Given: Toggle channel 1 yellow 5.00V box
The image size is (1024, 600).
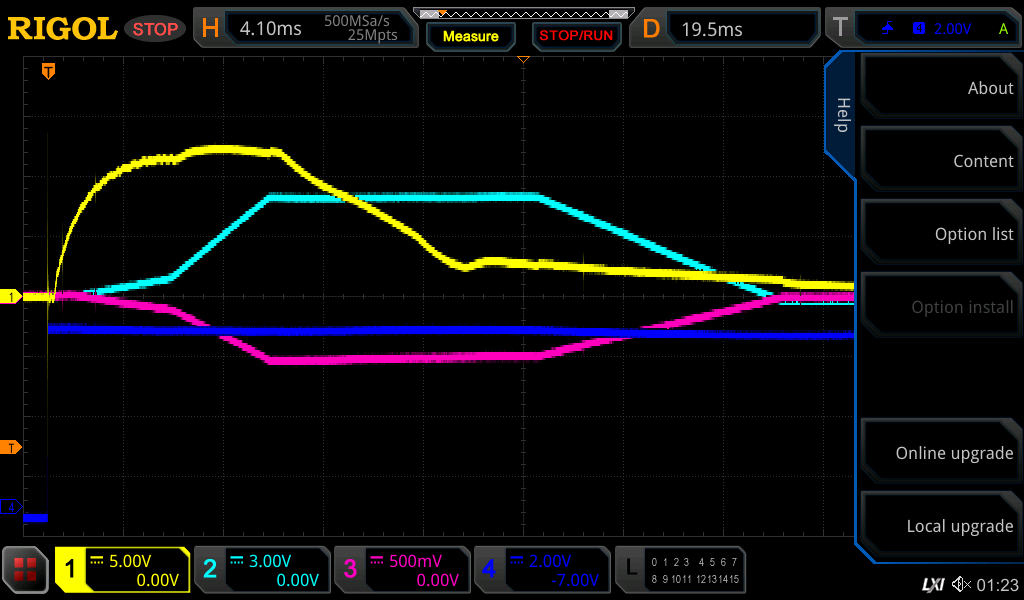Looking at the screenshot, I should point(122,570).
